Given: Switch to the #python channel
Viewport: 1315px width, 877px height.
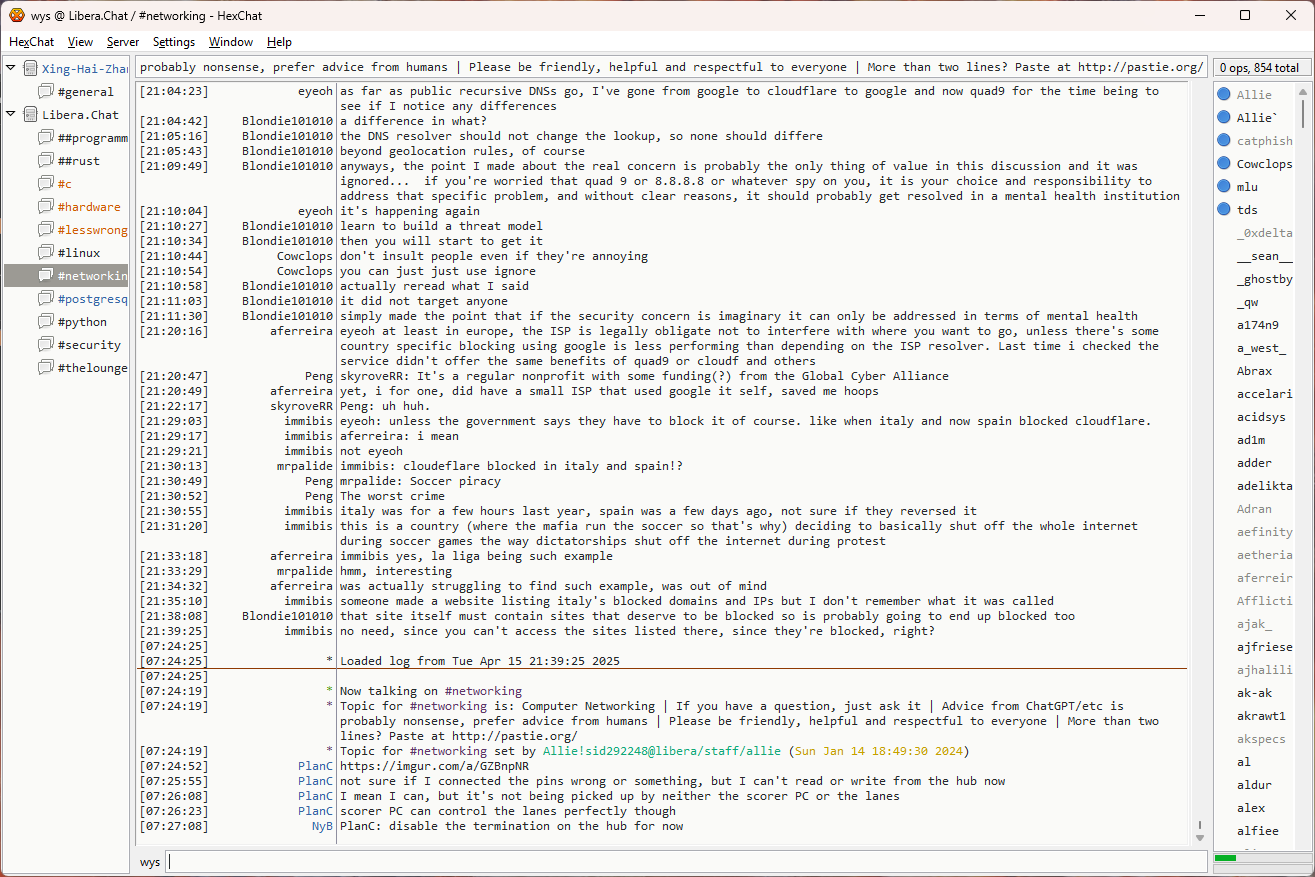Looking at the screenshot, I should click(82, 321).
